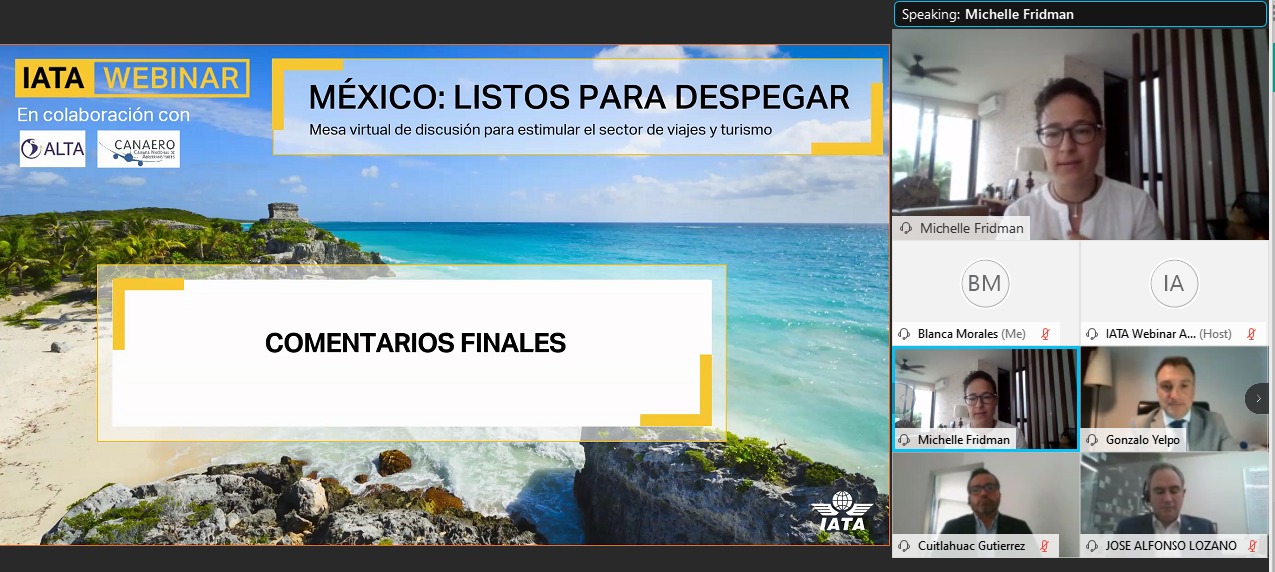Click the headset icon next to Blanca Morales
1275x572 pixels.
[905, 334]
